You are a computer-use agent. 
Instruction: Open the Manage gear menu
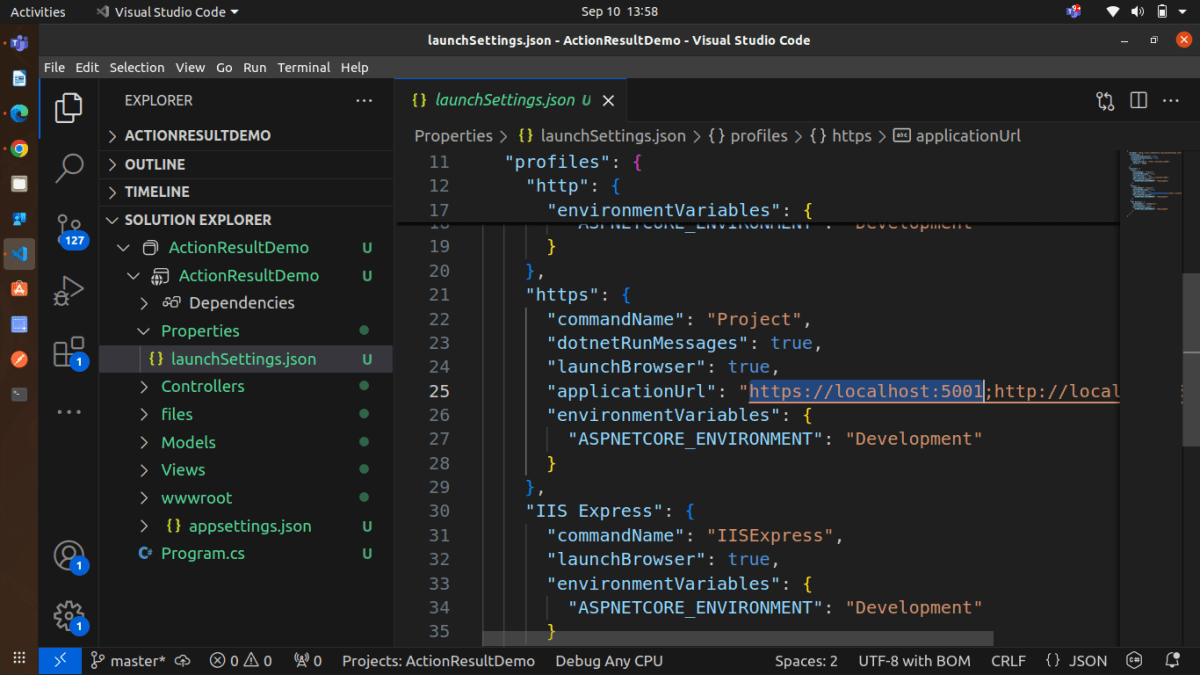68,617
